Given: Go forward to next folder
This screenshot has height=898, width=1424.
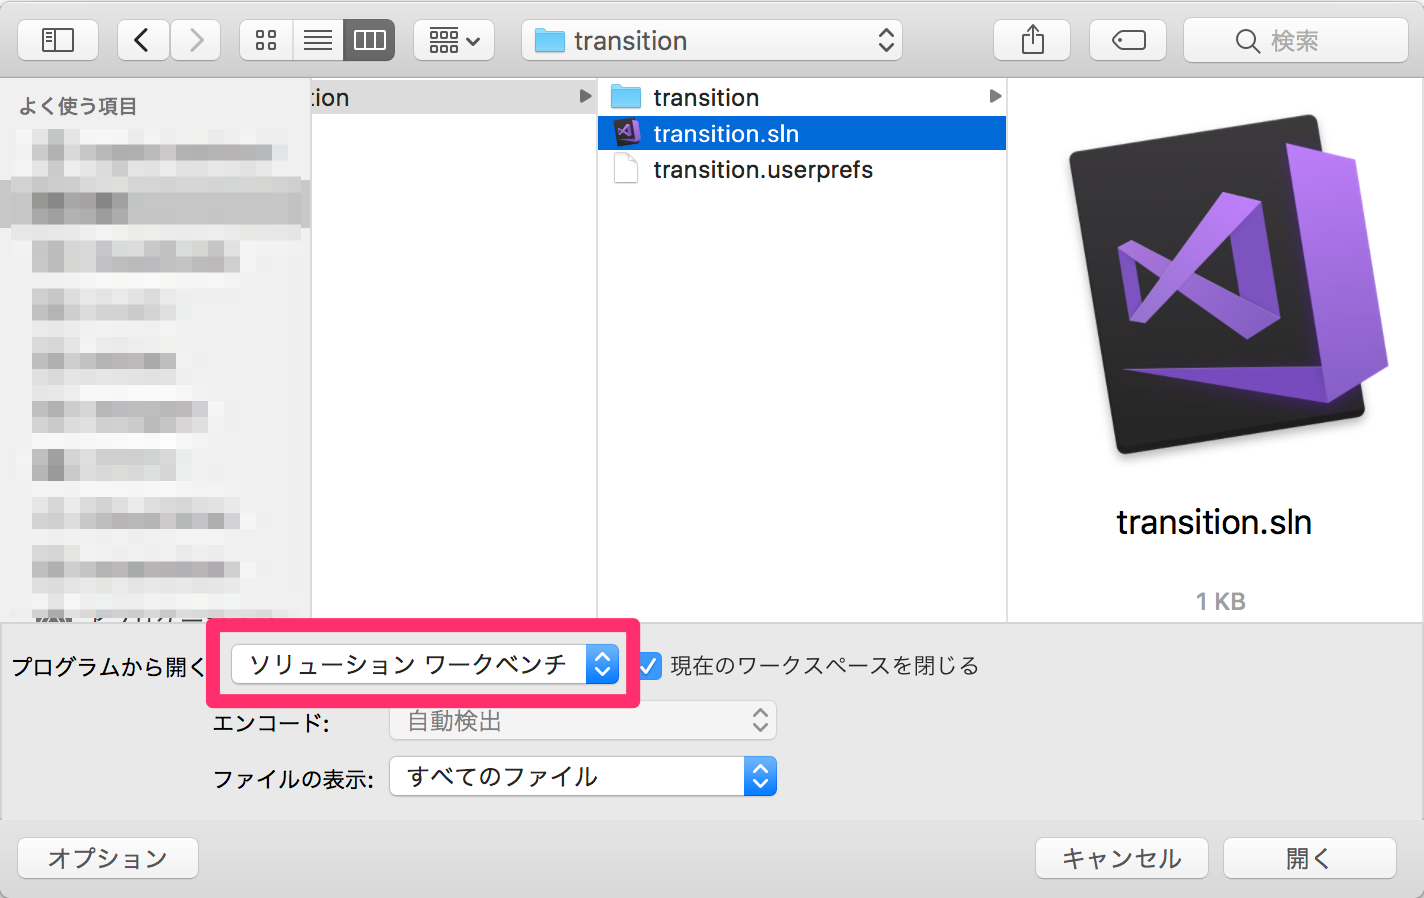Looking at the screenshot, I should point(196,40).
